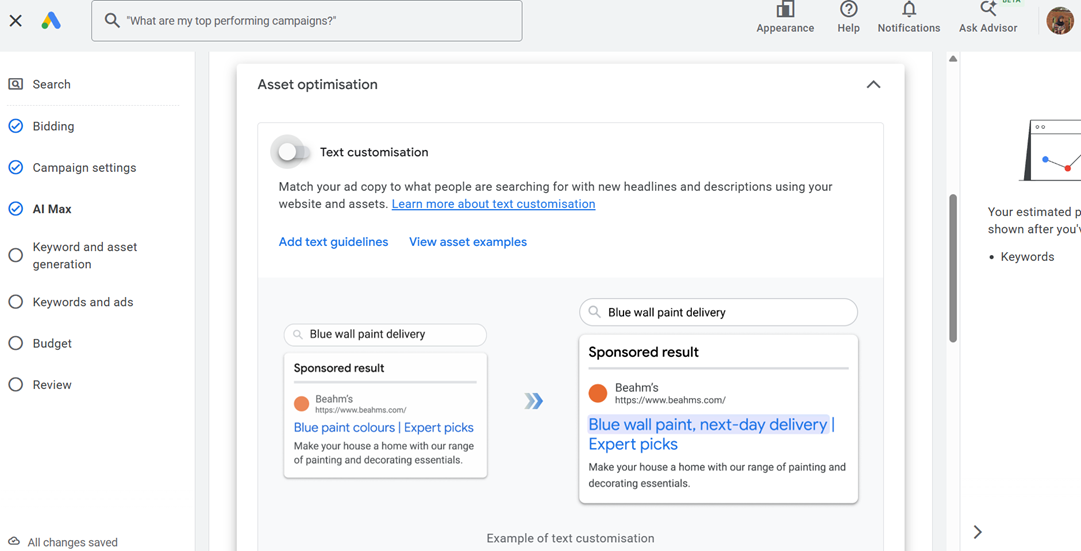Viewport: 1081px width, 551px height.
Task: Click the Asset optimisation heading
Action: [317, 84]
